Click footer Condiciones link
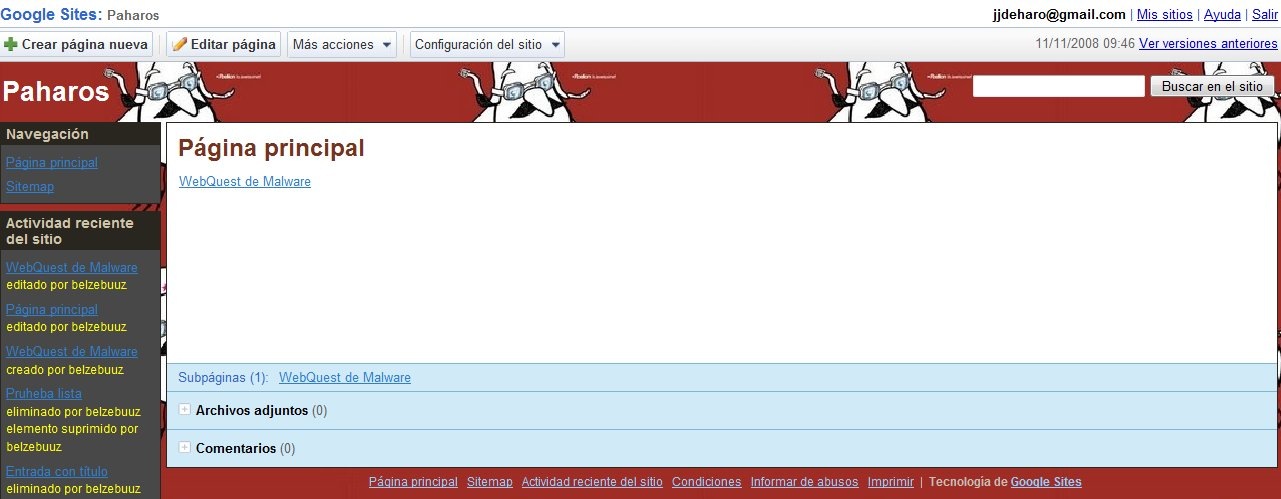1281x499 pixels. (707, 482)
